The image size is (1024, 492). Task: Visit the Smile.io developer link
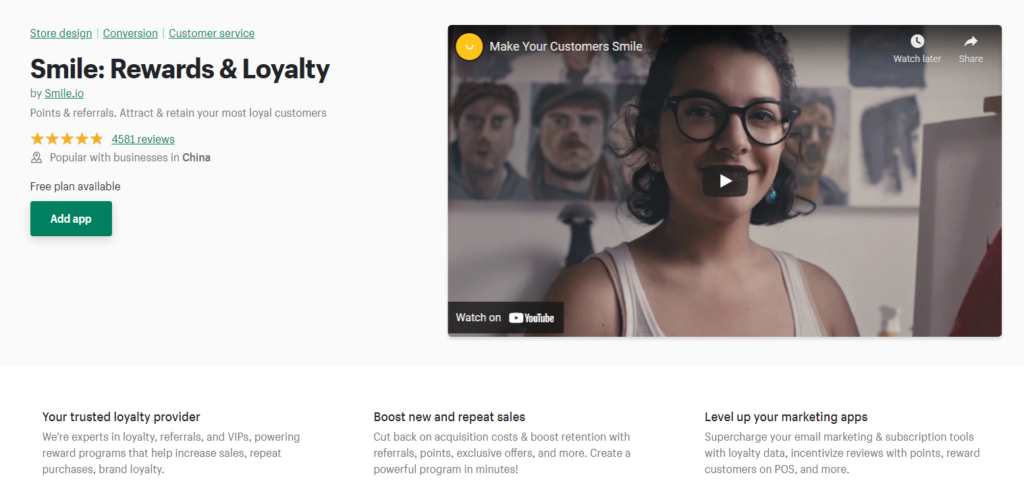coord(64,93)
